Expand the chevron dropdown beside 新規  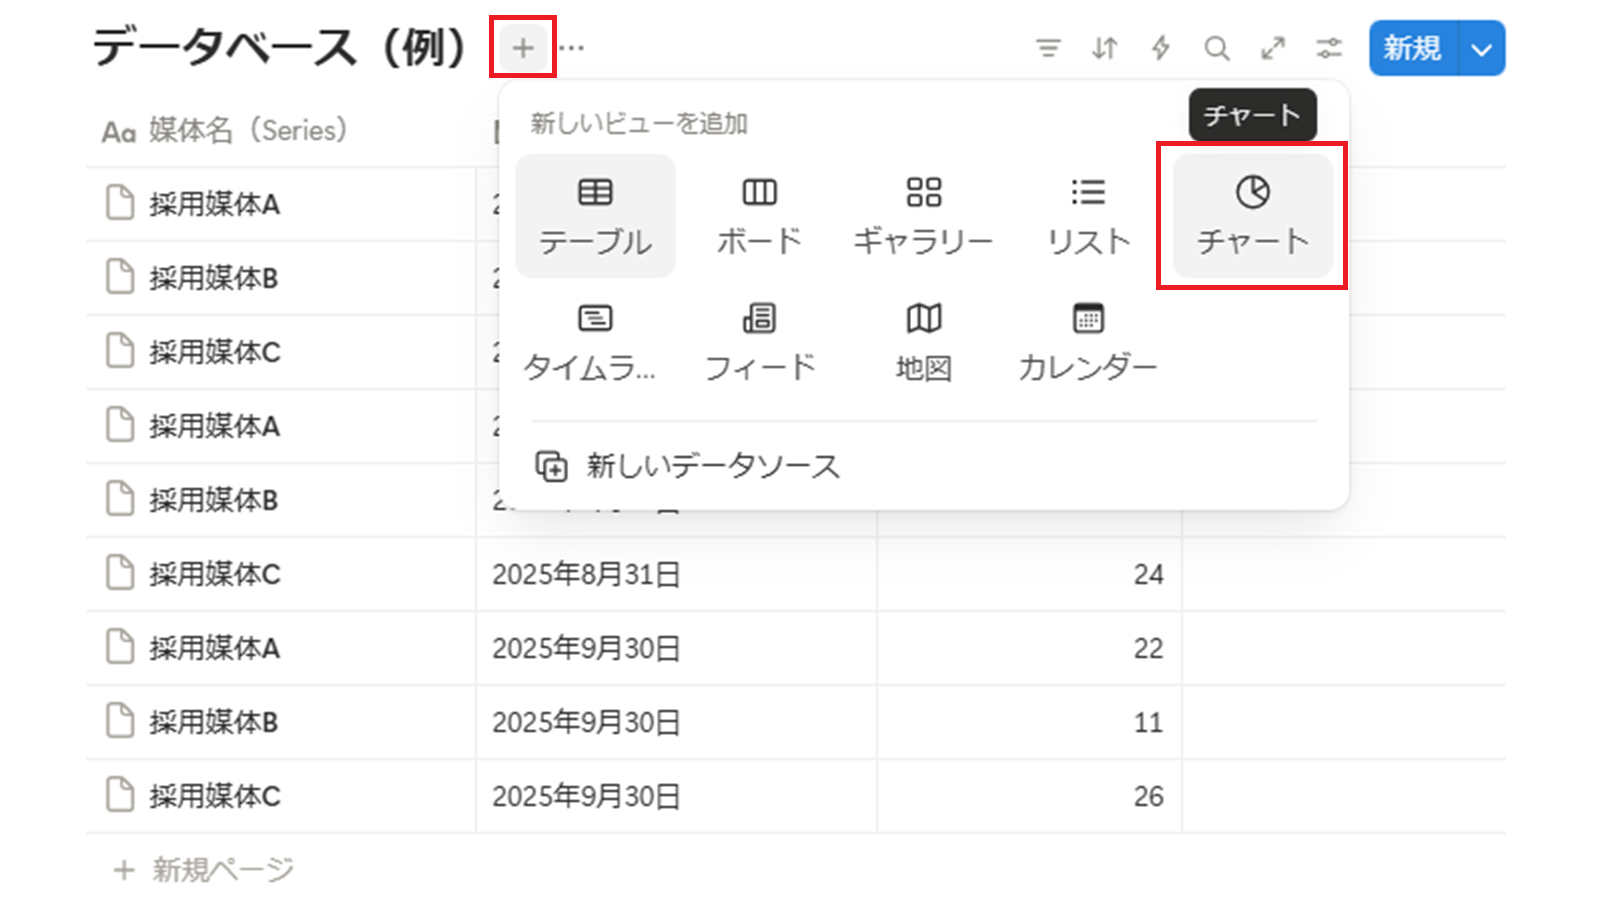pos(1482,48)
